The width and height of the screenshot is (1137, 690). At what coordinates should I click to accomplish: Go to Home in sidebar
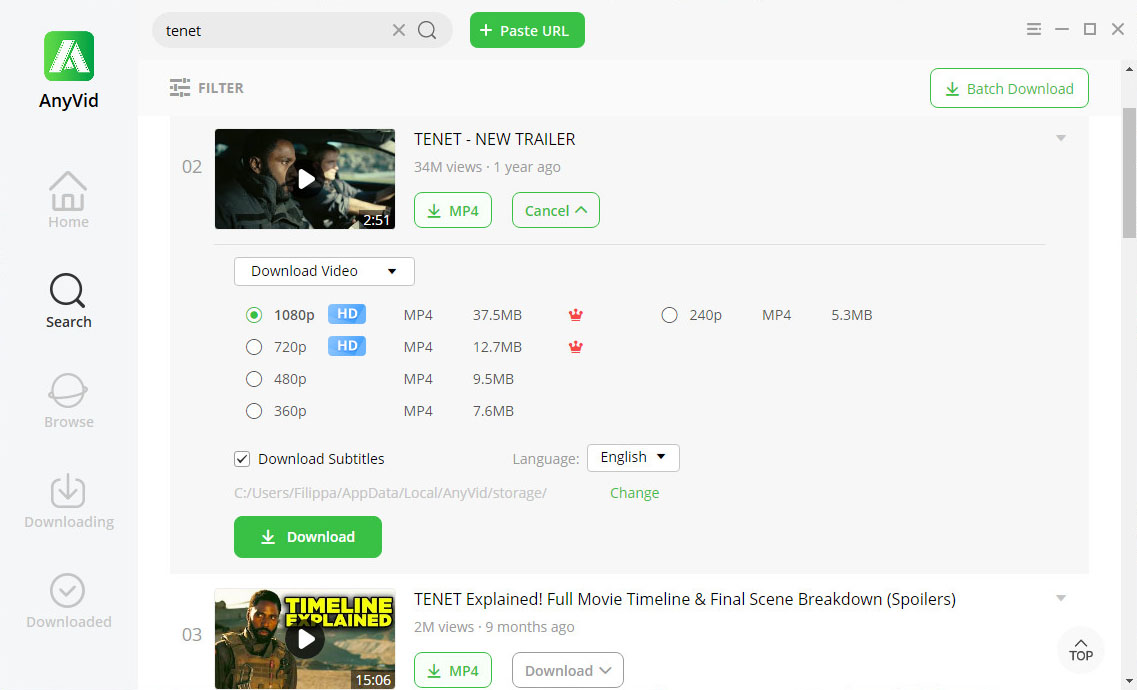tap(68, 201)
